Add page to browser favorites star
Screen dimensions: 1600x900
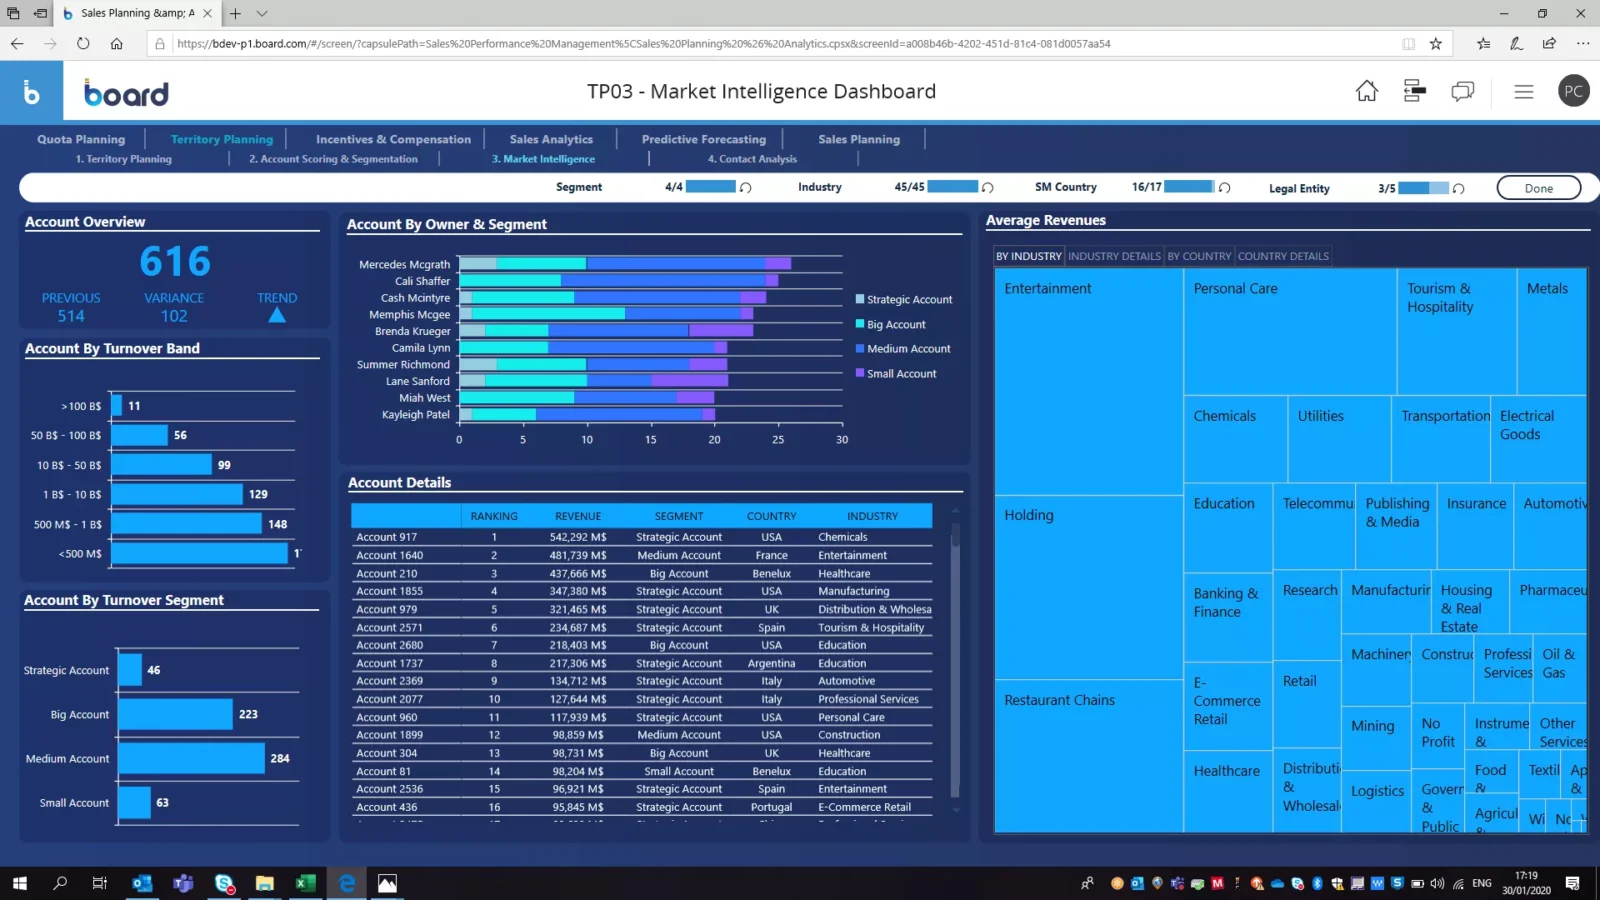pyautogui.click(x=1435, y=44)
